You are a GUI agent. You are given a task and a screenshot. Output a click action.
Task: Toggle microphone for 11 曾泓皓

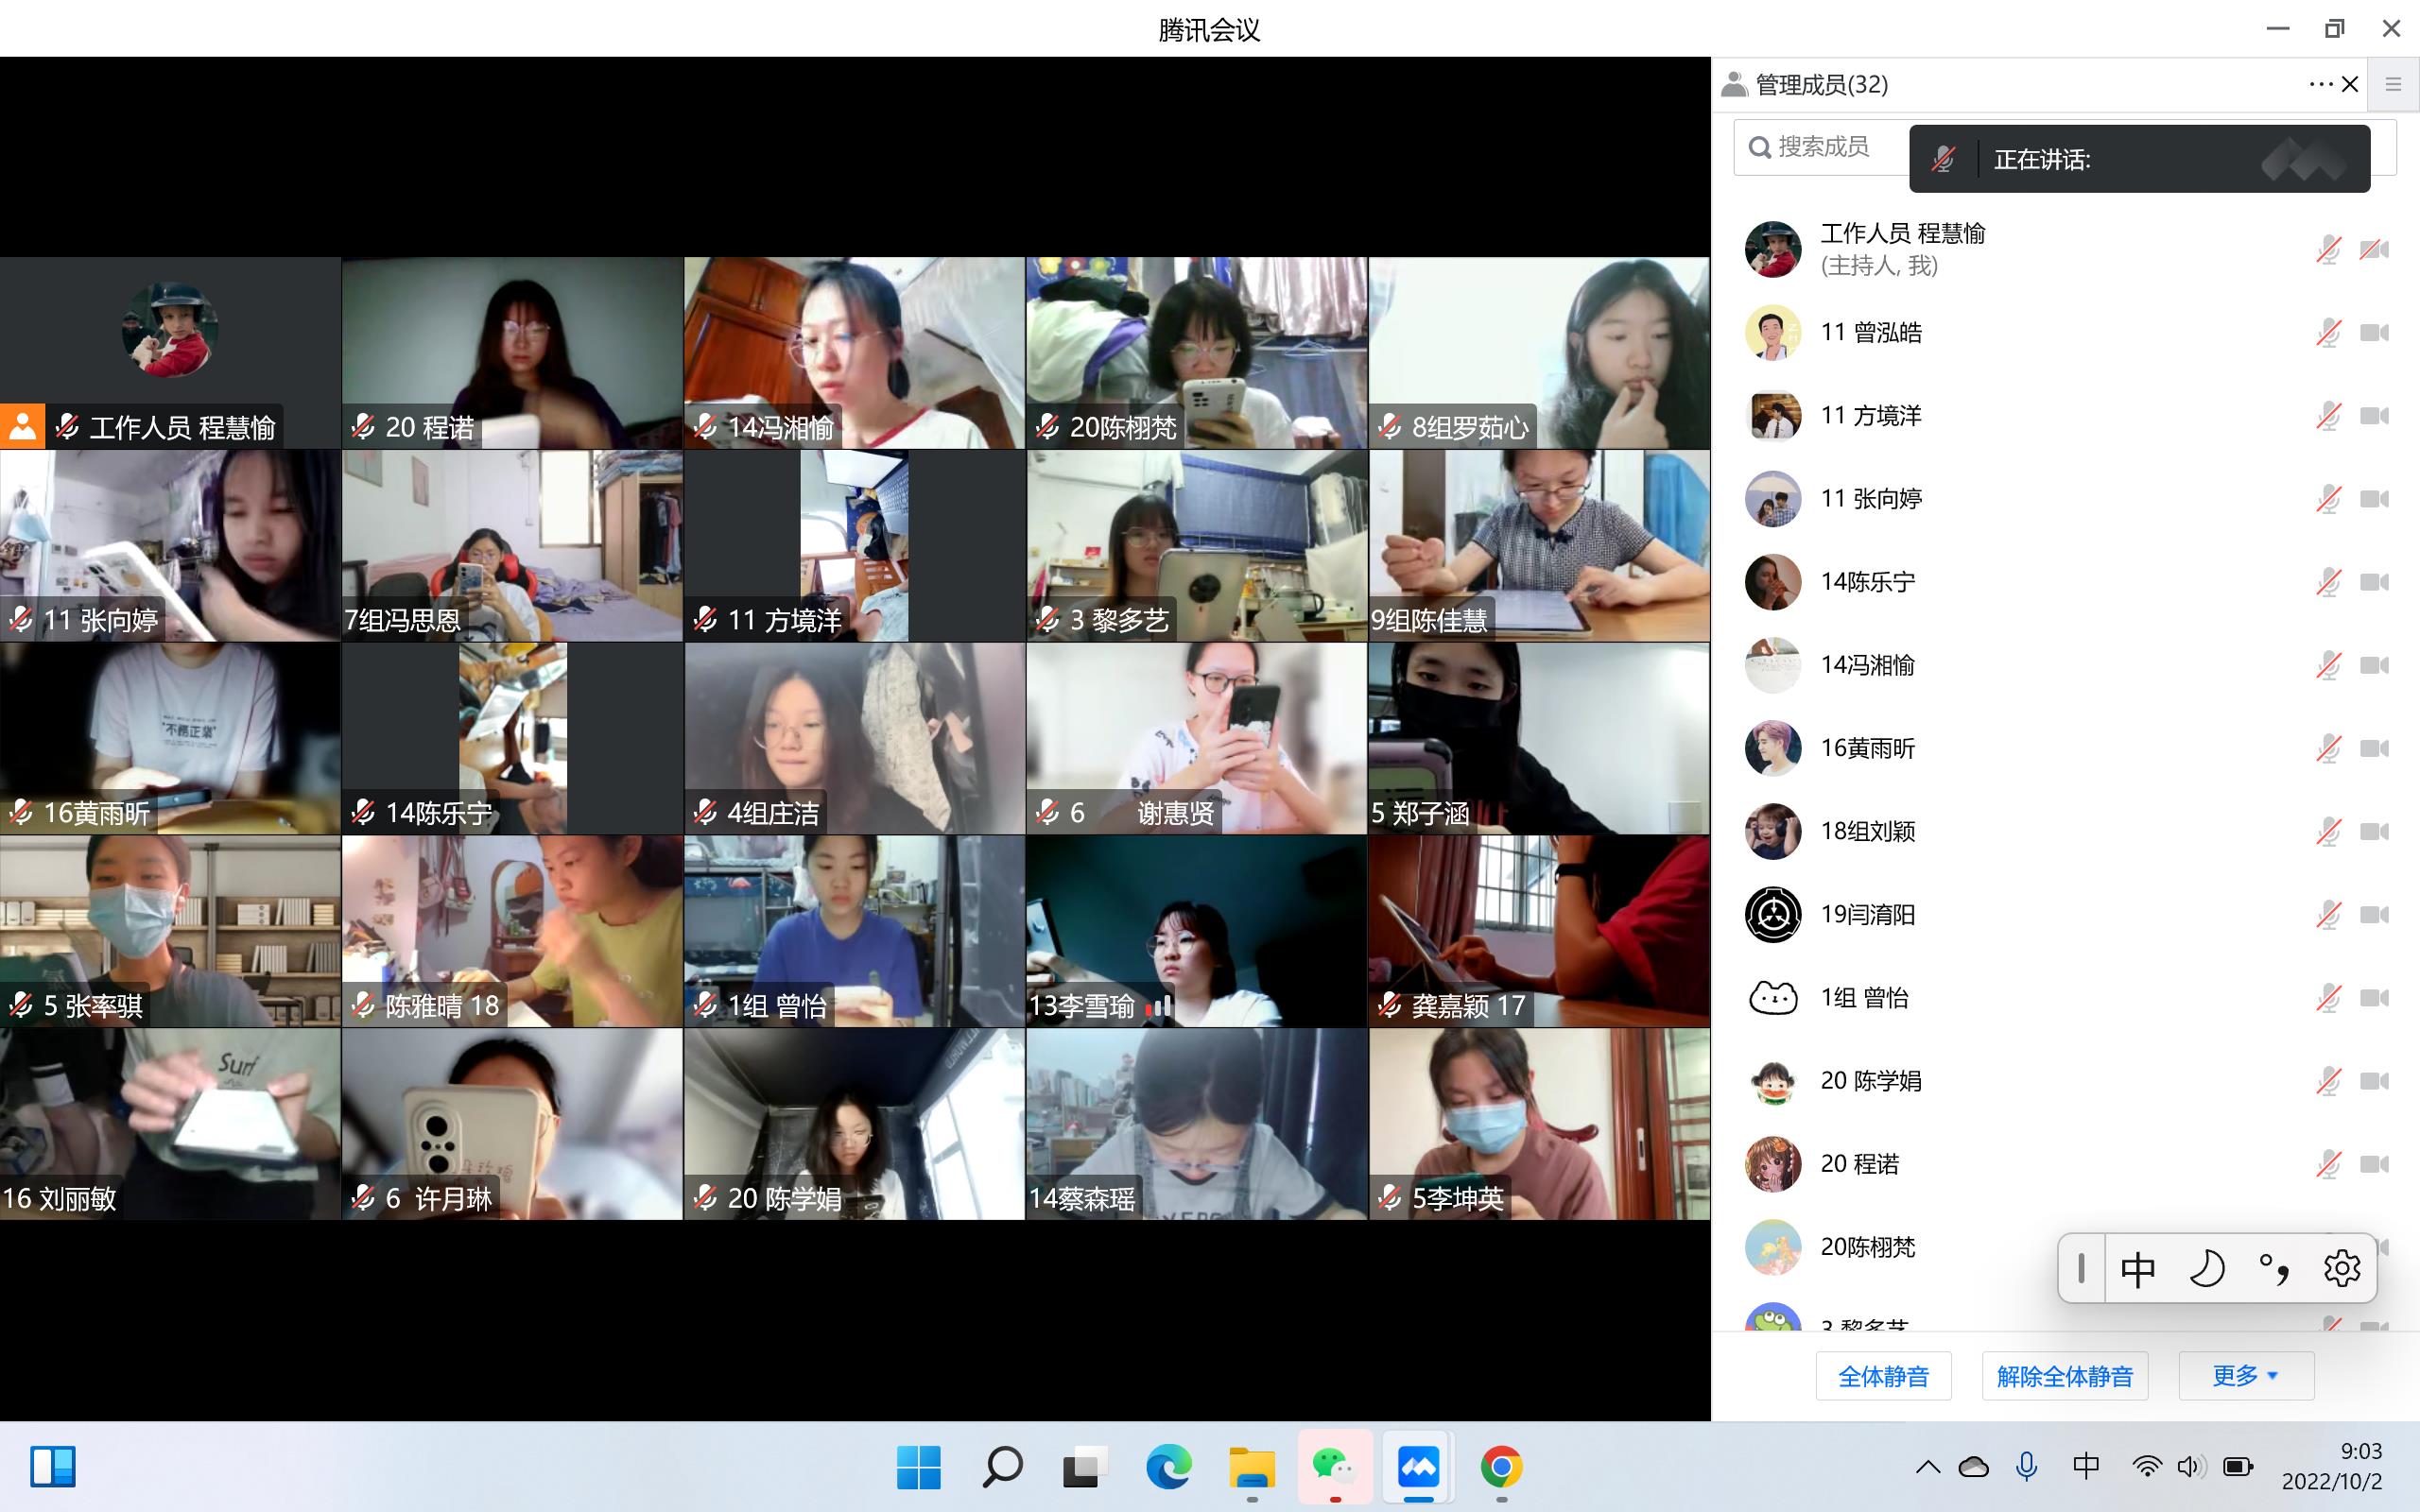point(2328,333)
